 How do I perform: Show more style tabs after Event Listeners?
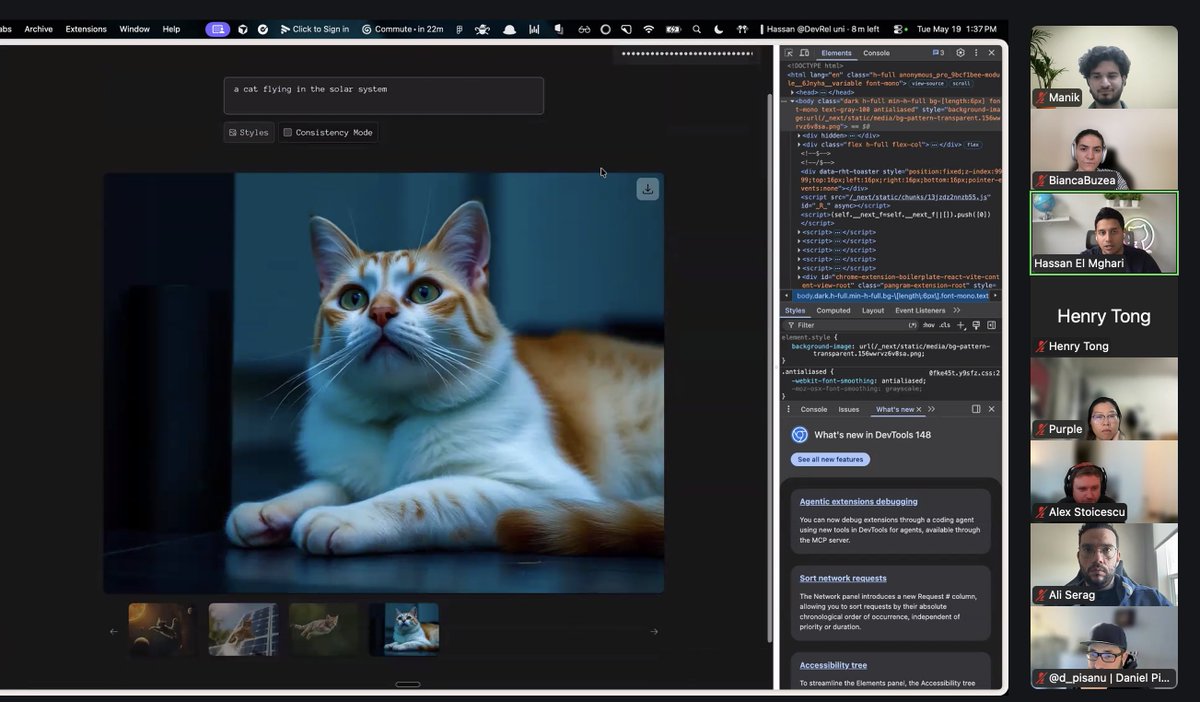(x=957, y=310)
